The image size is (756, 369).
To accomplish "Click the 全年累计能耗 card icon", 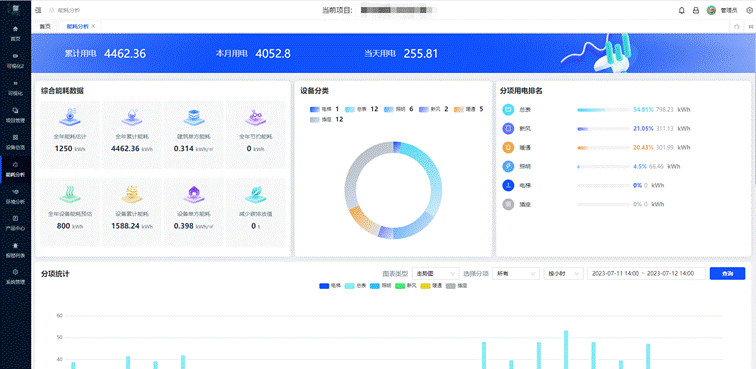I will [132, 117].
